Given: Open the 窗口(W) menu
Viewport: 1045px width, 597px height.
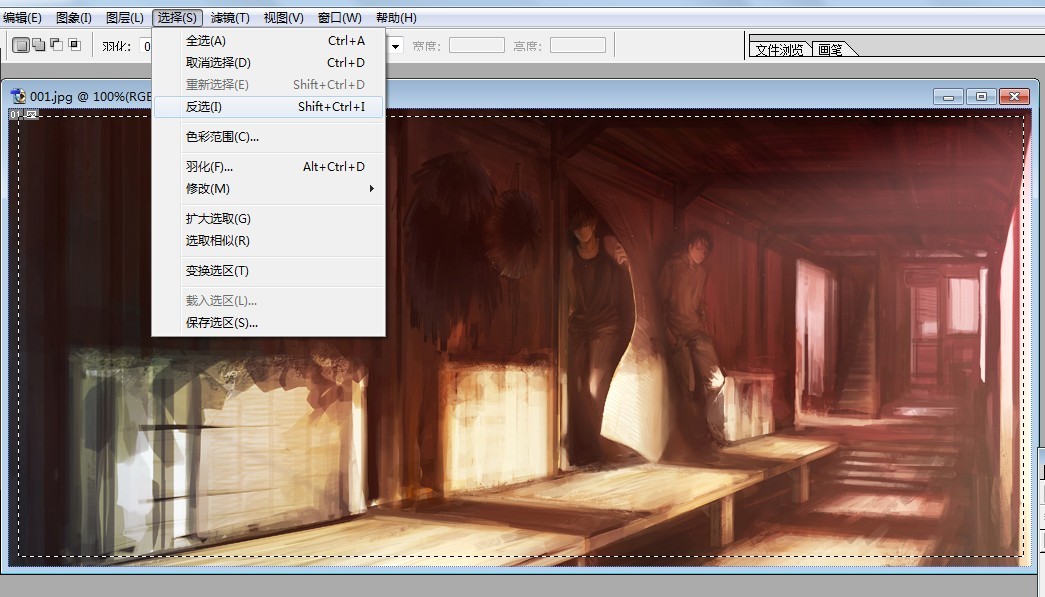Looking at the screenshot, I should click(x=339, y=18).
